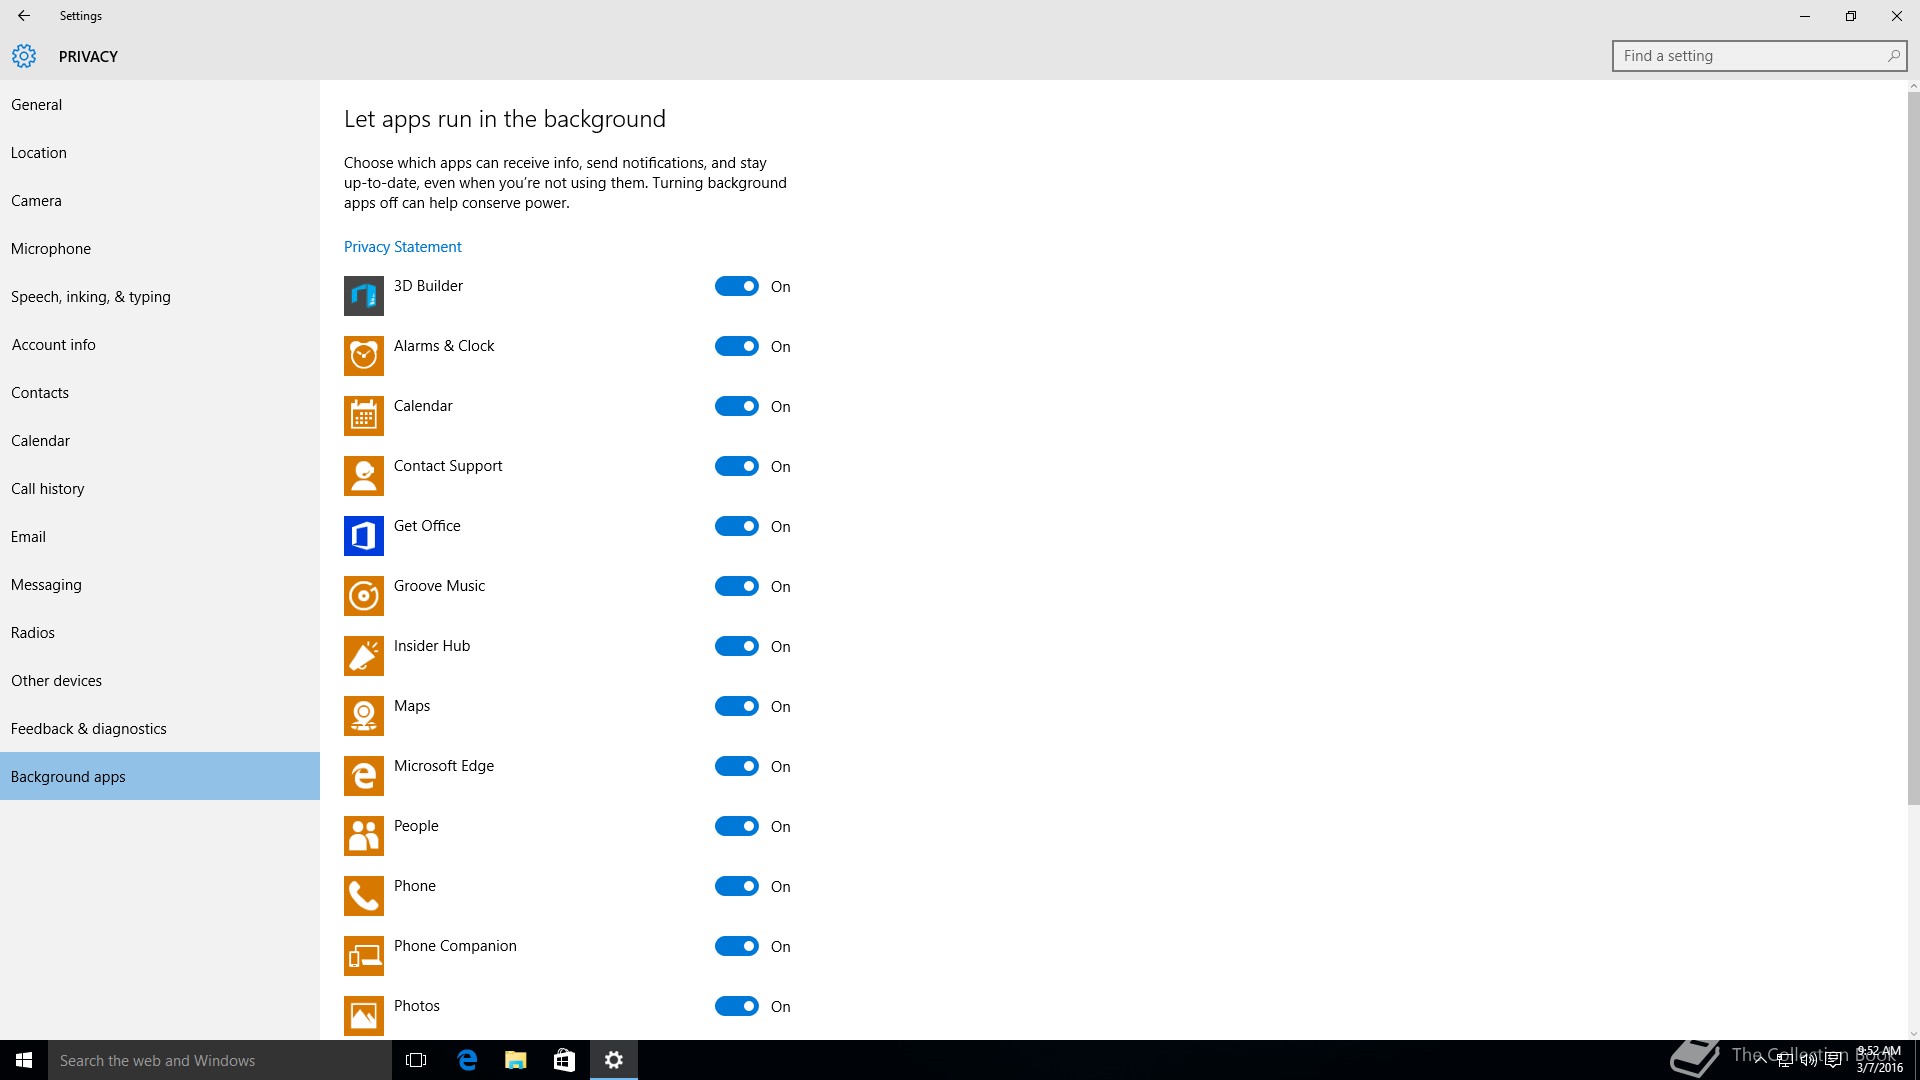Open Messaging privacy settings
Viewport: 1920px width, 1080px height.
point(160,584)
